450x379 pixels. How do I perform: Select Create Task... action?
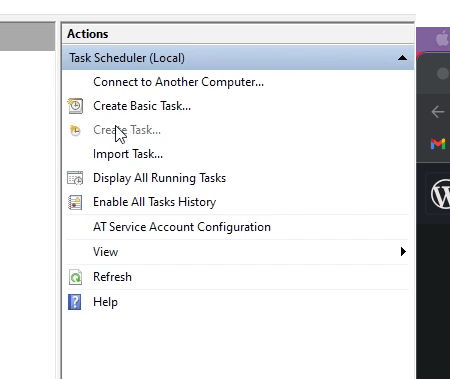coord(127,130)
